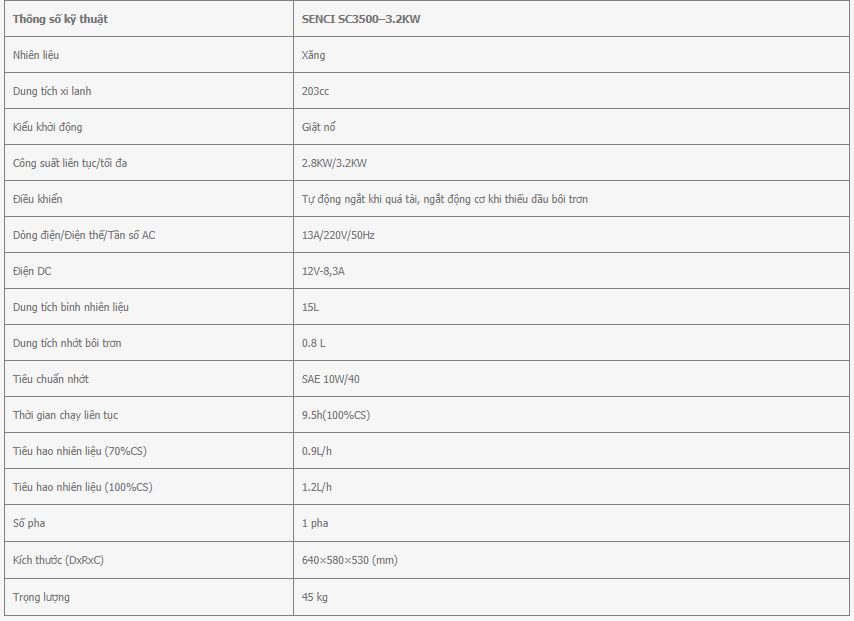Click the 'Tiêu chuẩn nhớt' label
The height and width of the screenshot is (621, 854).
(51, 379)
